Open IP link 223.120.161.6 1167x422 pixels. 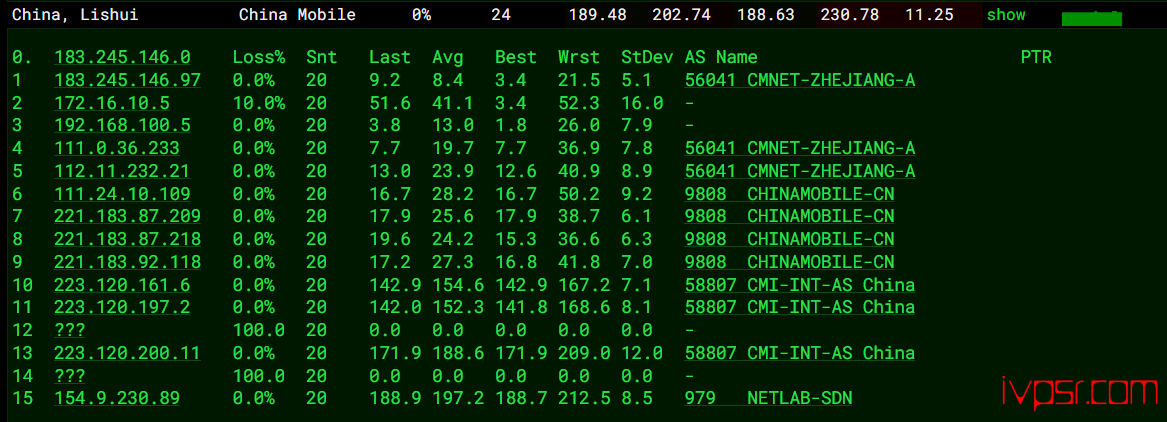click(x=122, y=285)
